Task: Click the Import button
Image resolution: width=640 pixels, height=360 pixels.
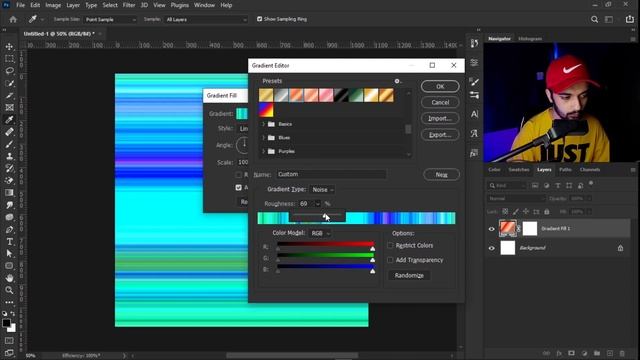Action: click(440, 118)
